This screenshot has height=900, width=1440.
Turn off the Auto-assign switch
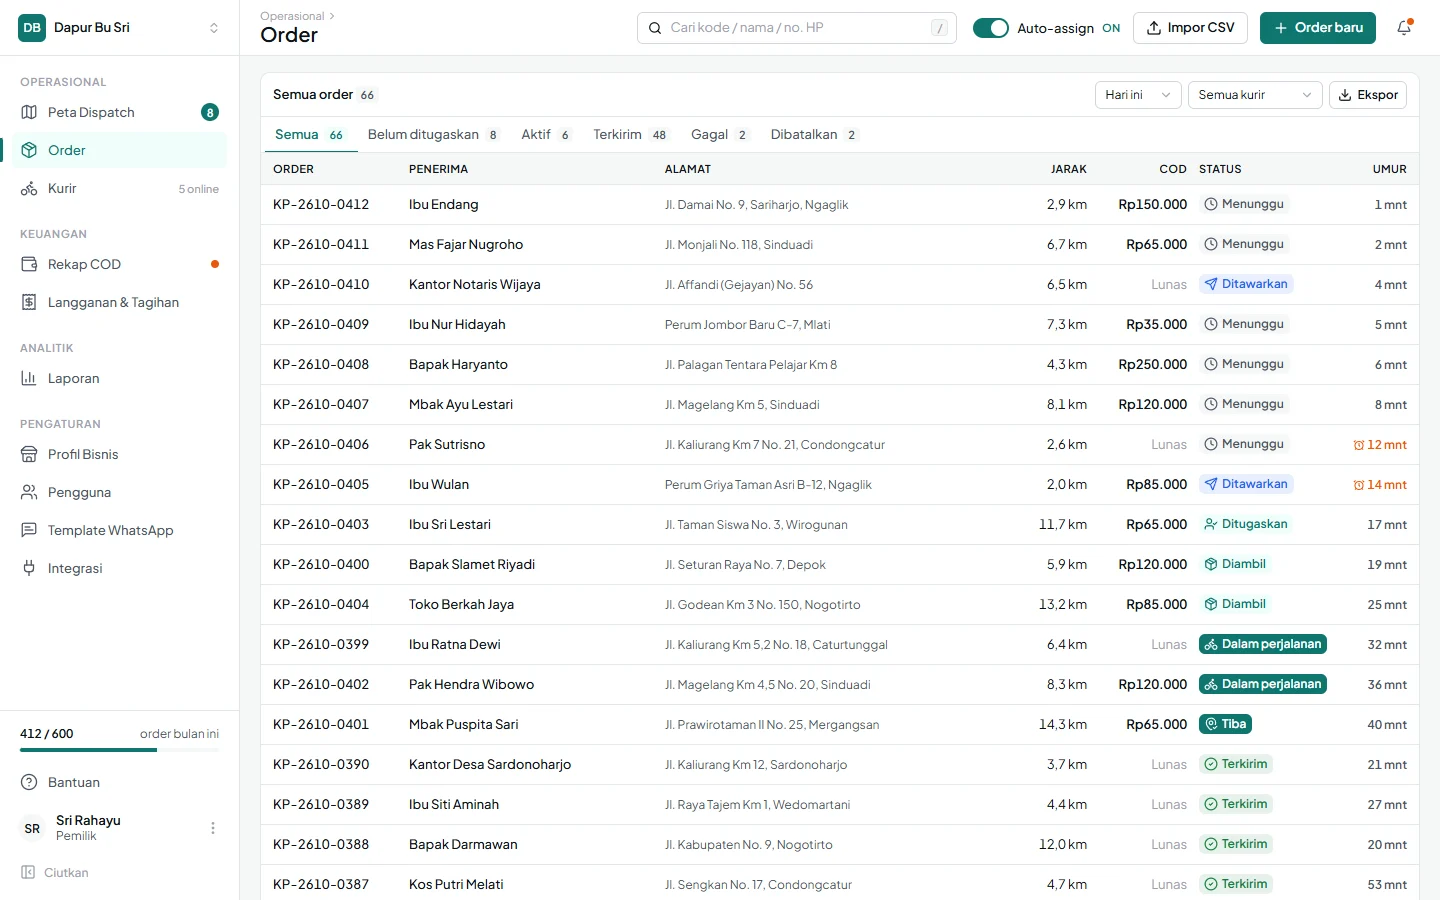pyautogui.click(x=991, y=28)
